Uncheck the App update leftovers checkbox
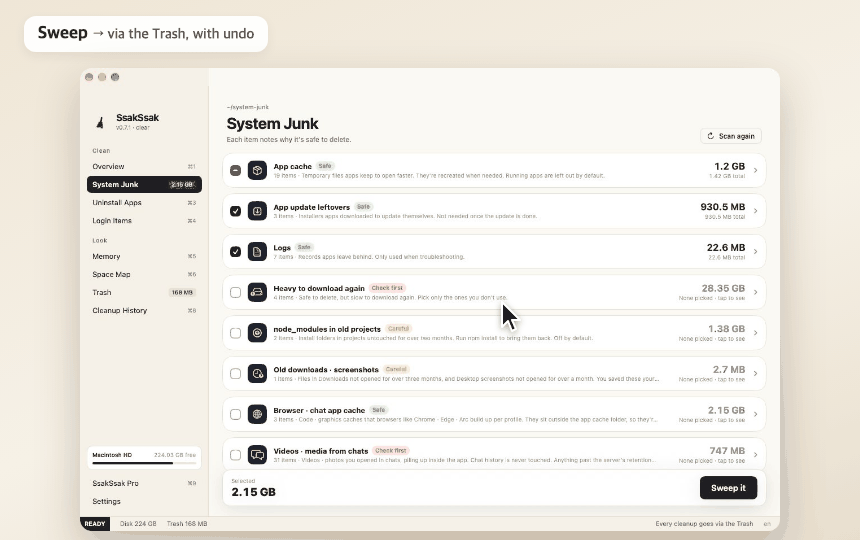Image resolution: width=860 pixels, height=540 pixels. [235, 211]
